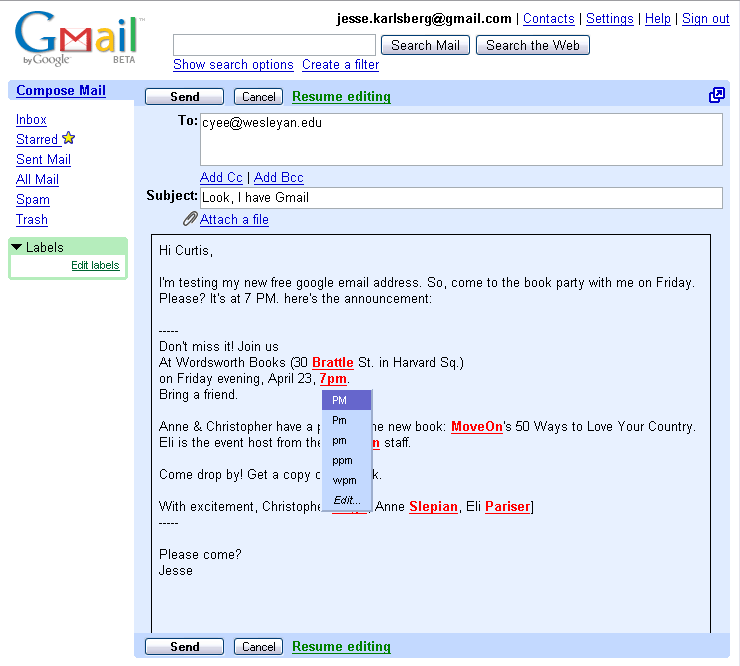The width and height of the screenshot is (740, 666).
Task: Pick 'ppm' in the spelling menu
Action: click(x=342, y=460)
